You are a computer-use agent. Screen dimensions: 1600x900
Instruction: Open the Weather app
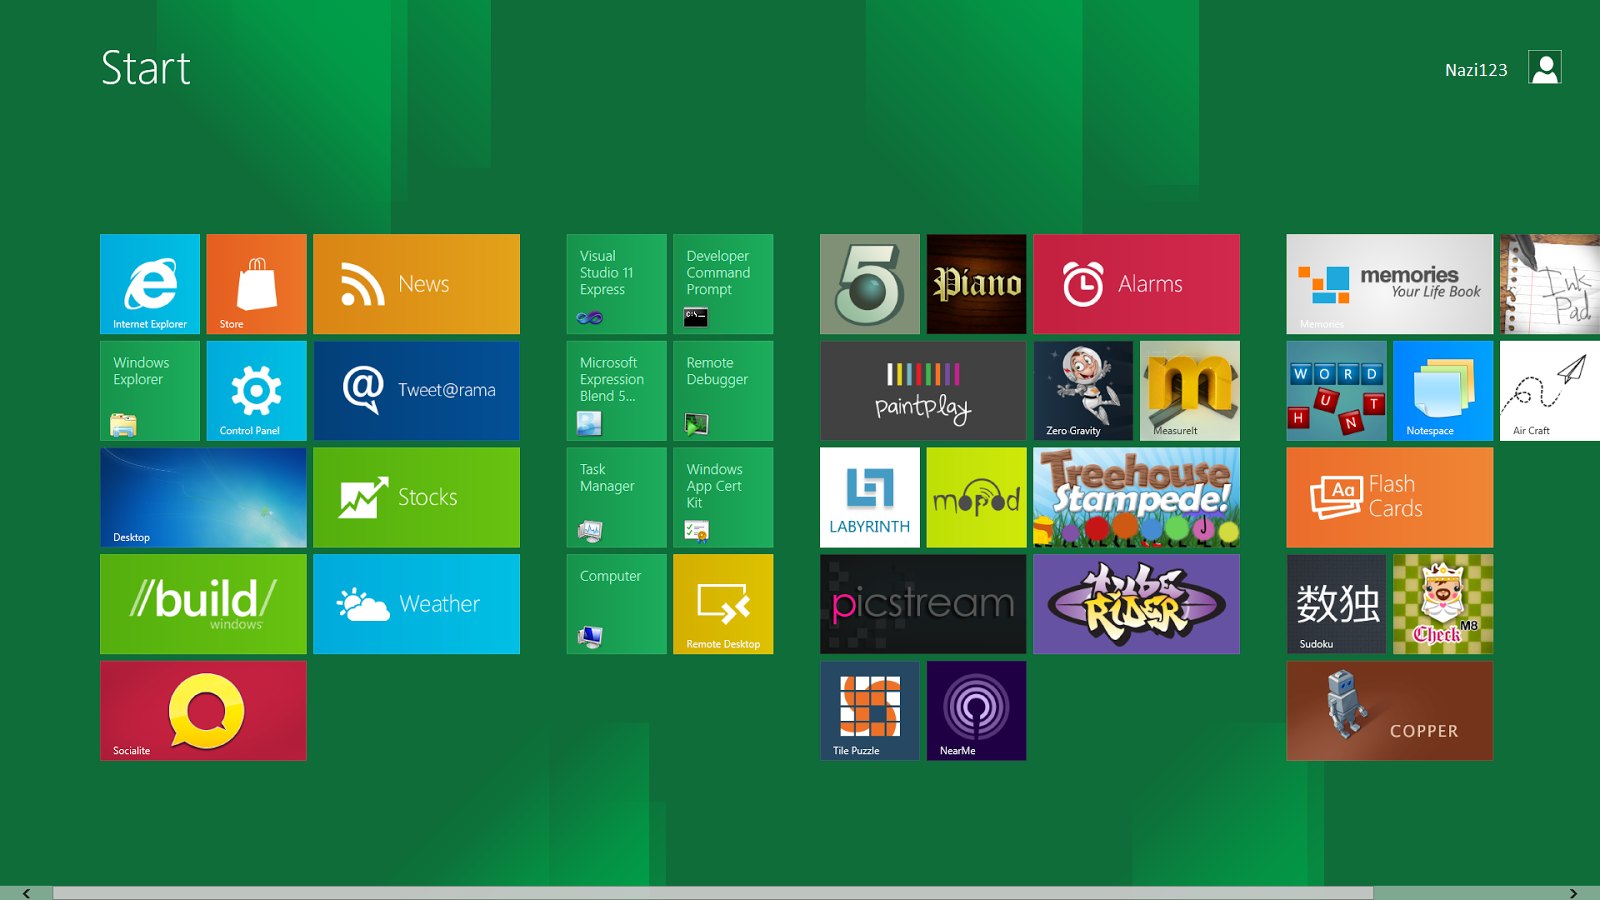416,604
